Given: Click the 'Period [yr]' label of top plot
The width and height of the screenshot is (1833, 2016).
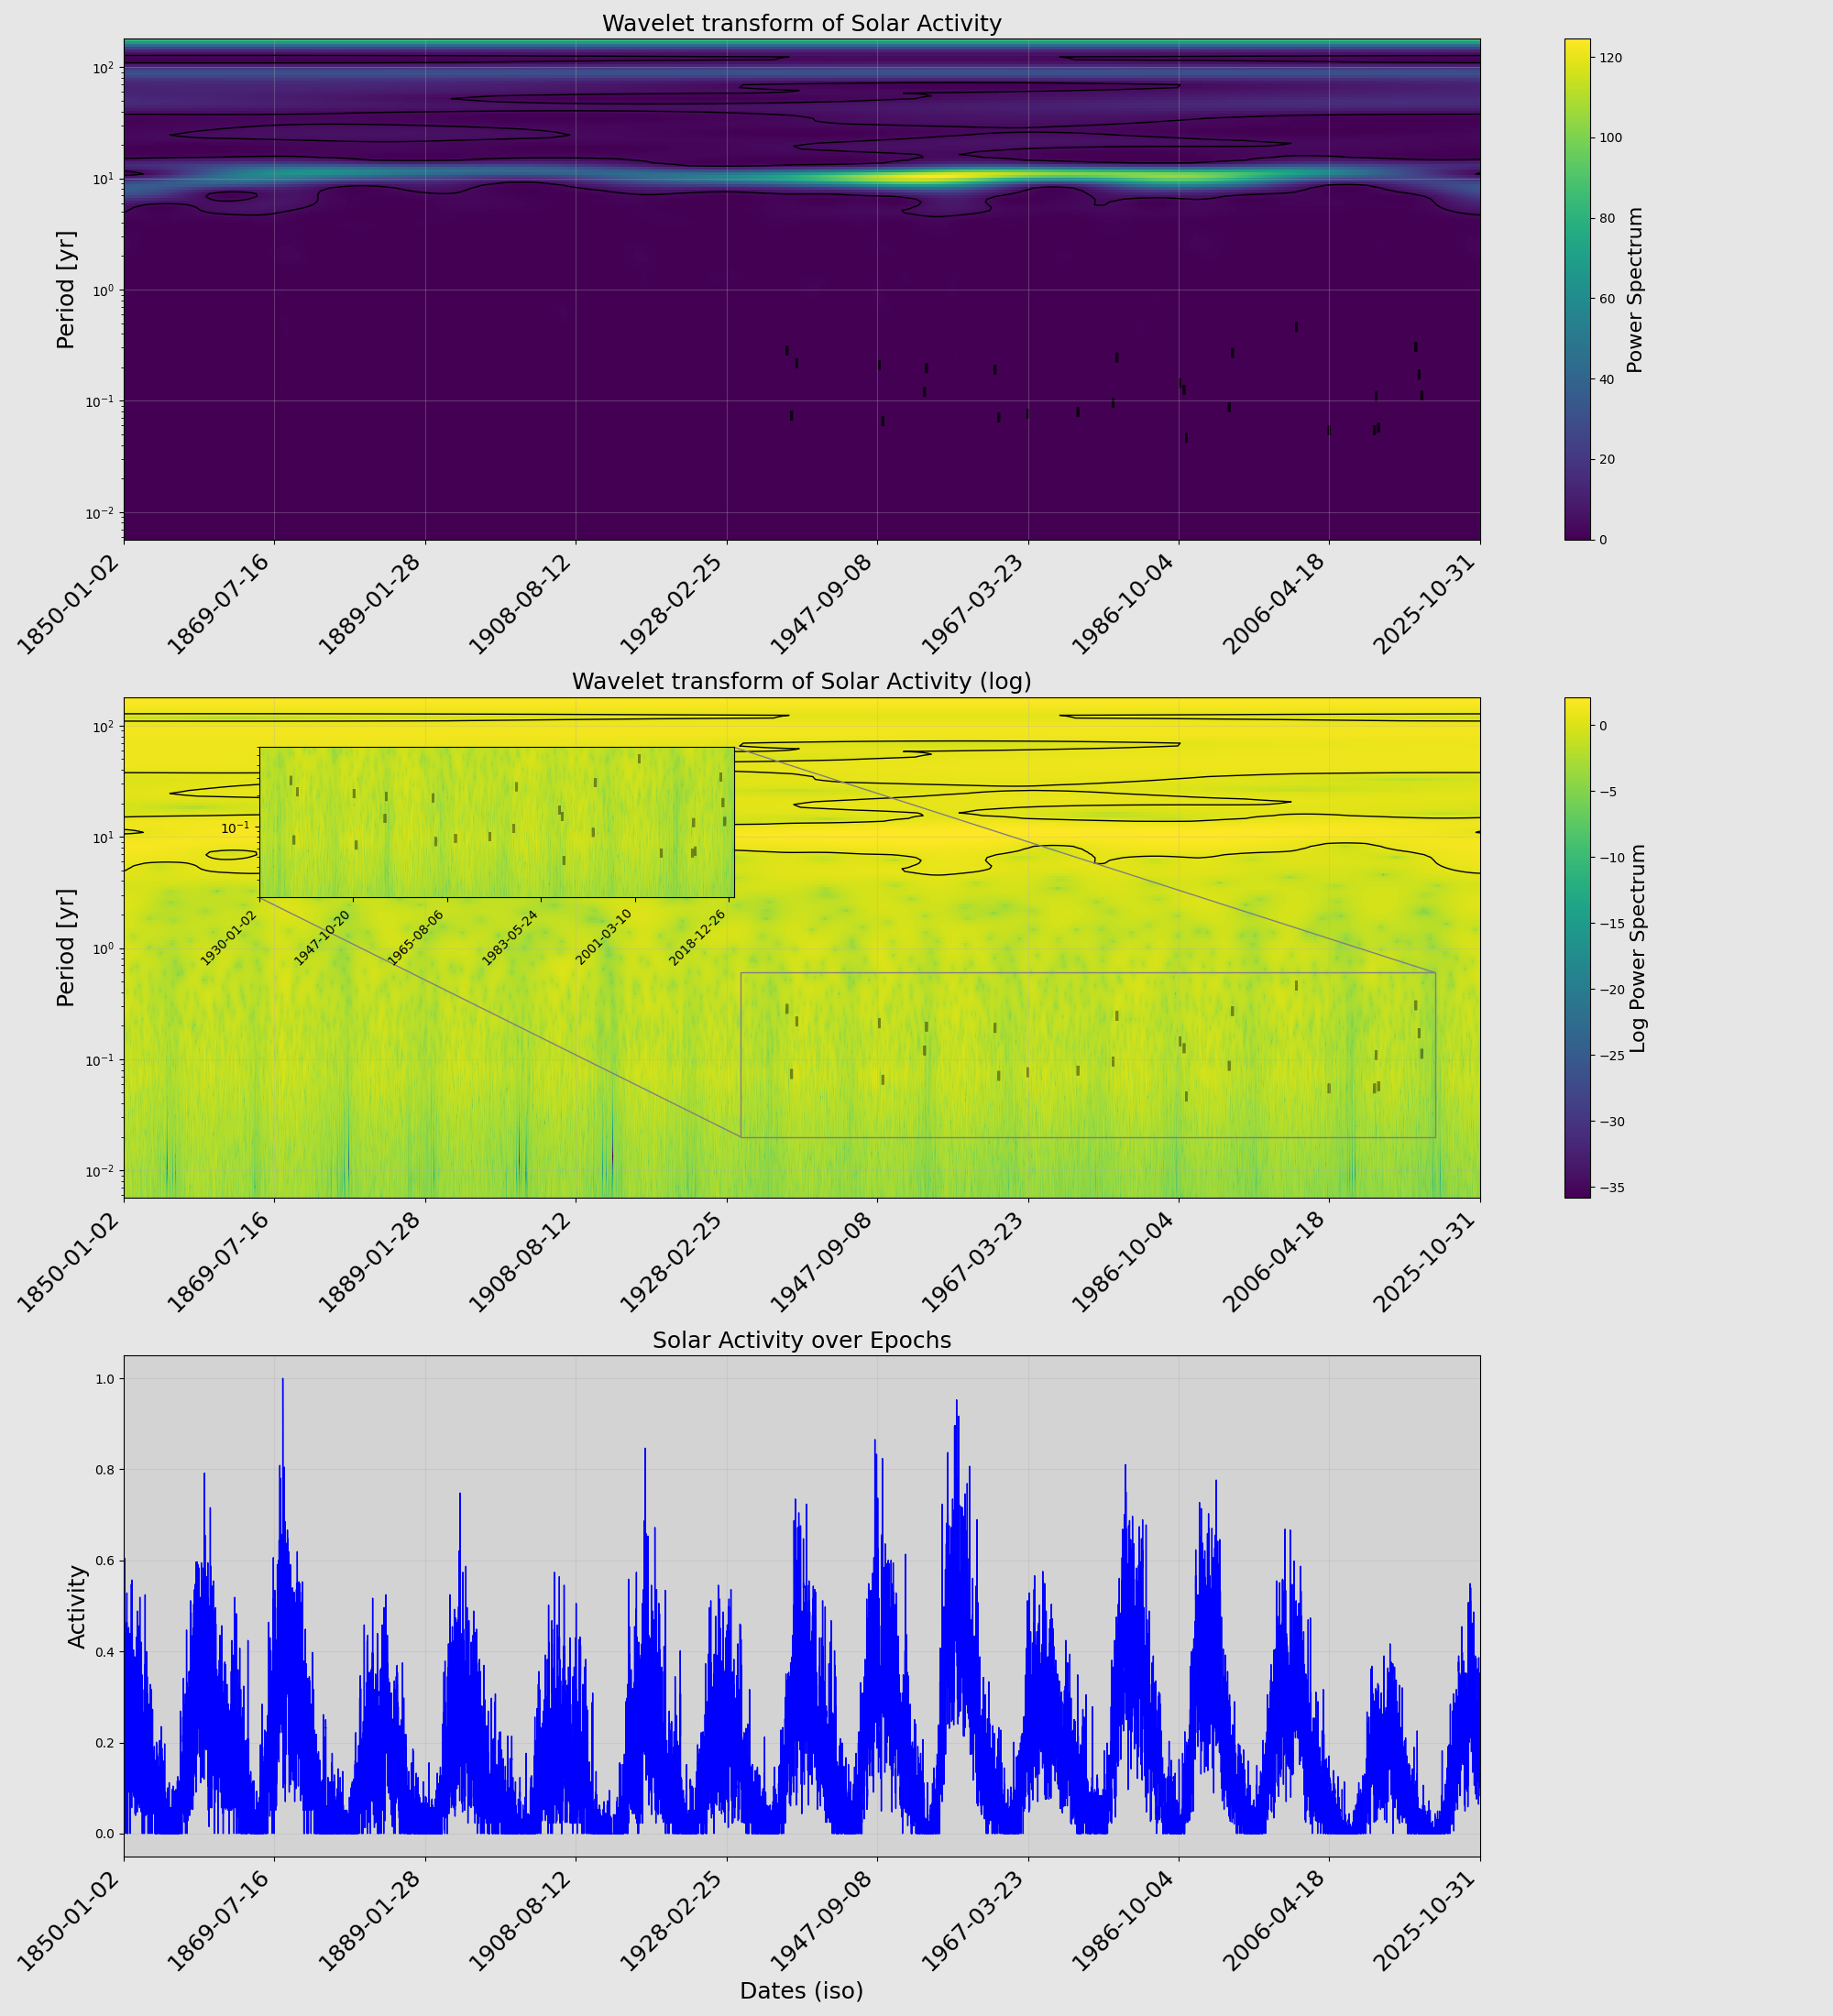Looking at the screenshot, I should tap(66, 290).
